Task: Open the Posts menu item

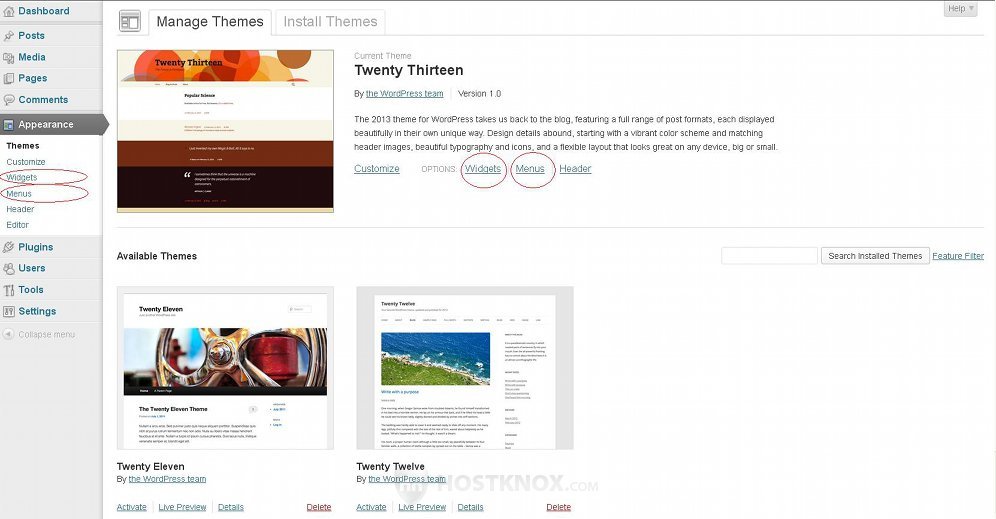Action: (x=31, y=36)
